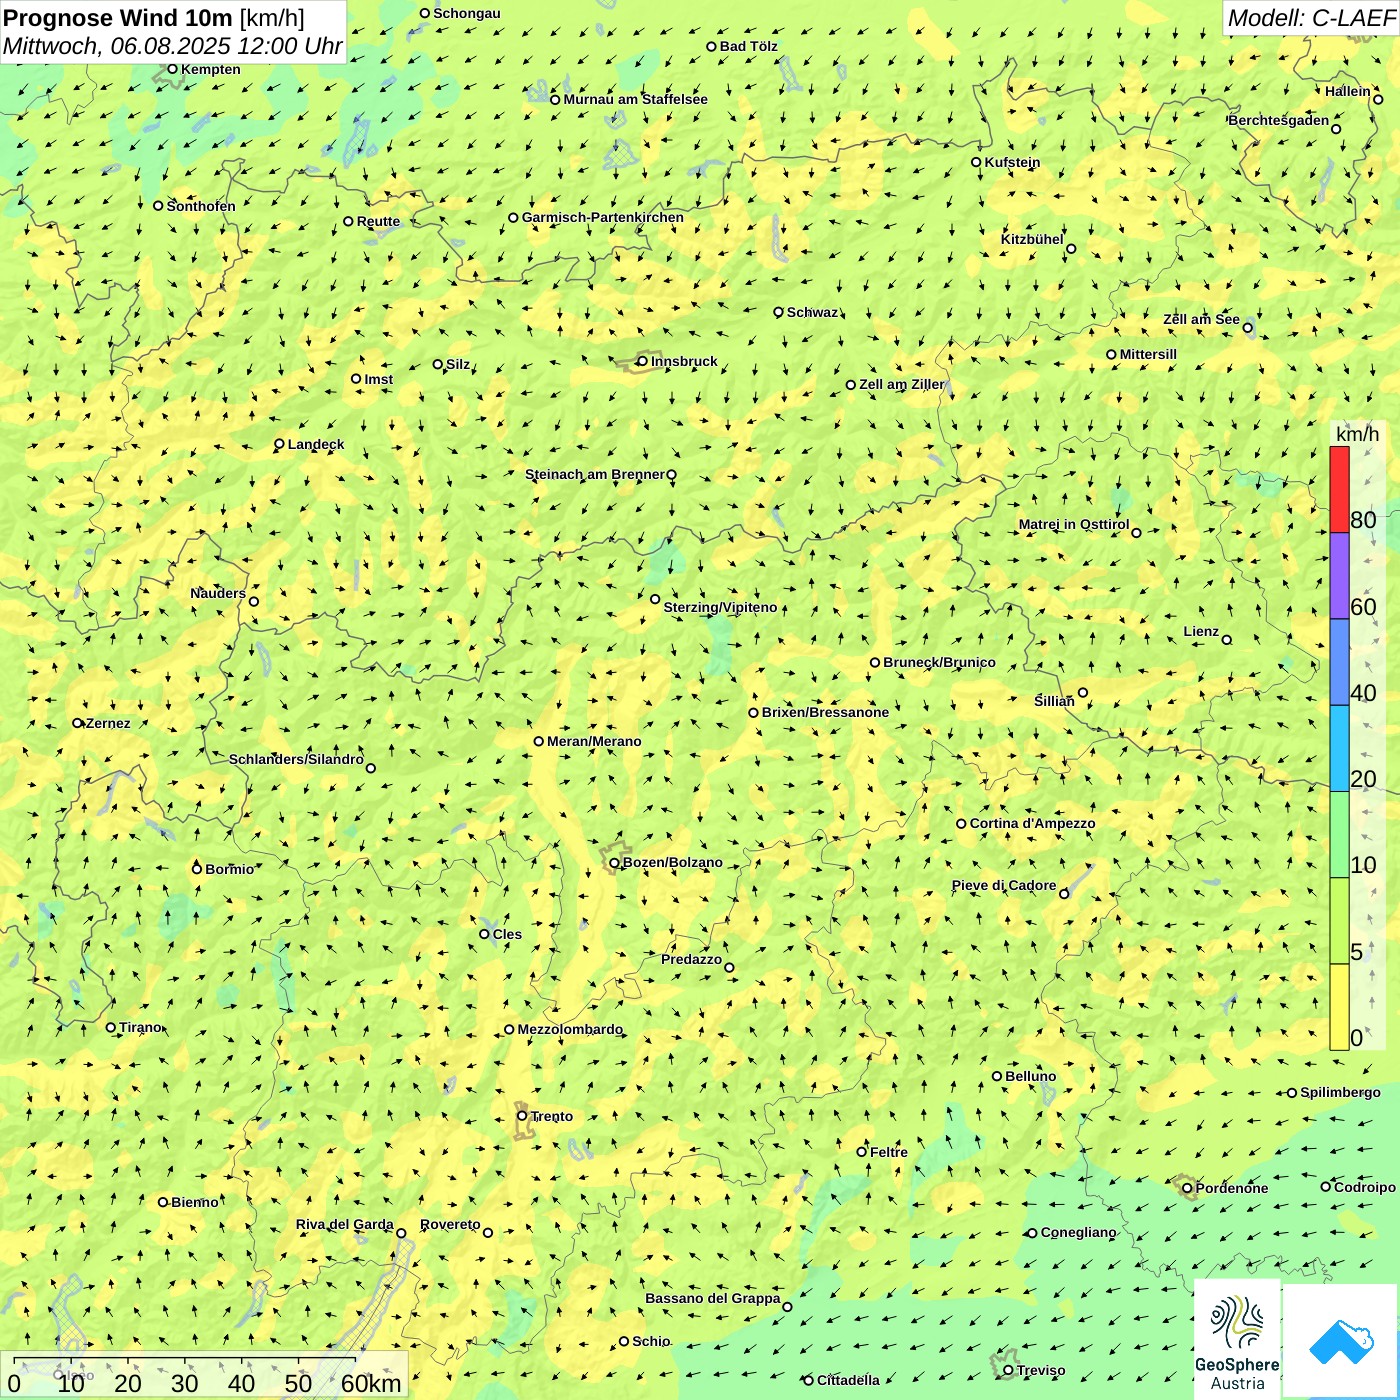Click the Treviso label
Image resolution: width=1400 pixels, height=1400 pixels.
1040,1370
